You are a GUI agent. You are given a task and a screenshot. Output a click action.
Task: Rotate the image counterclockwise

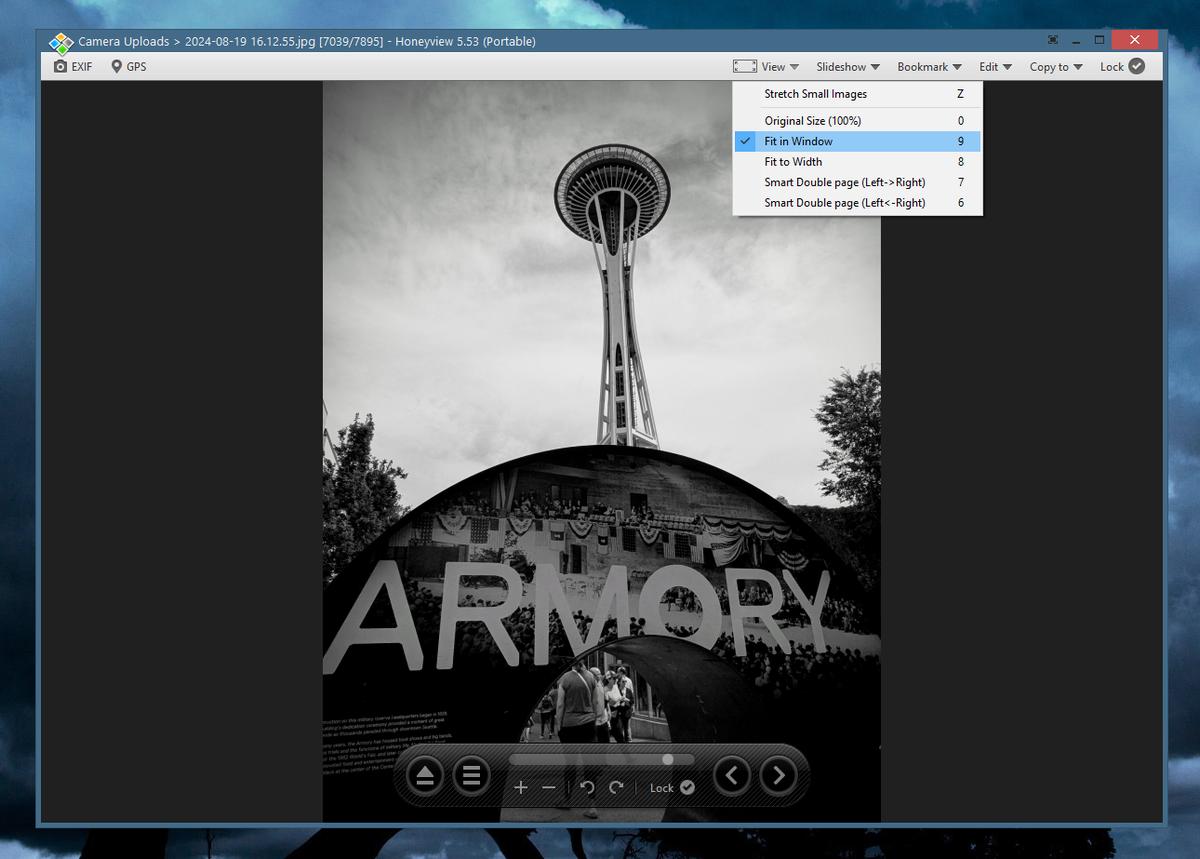point(588,788)
